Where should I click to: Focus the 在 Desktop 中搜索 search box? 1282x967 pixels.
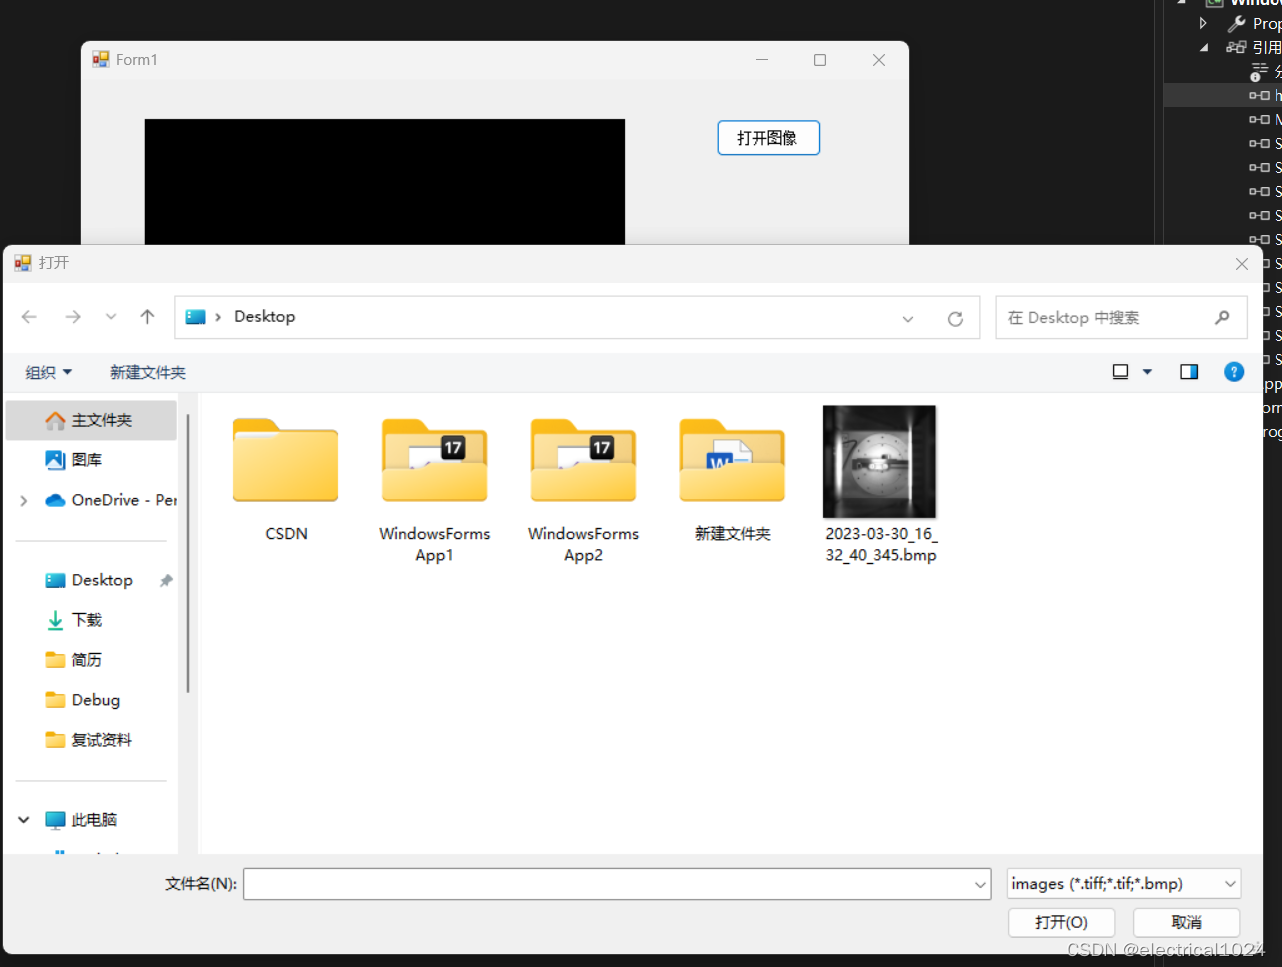coord(1121,317)
